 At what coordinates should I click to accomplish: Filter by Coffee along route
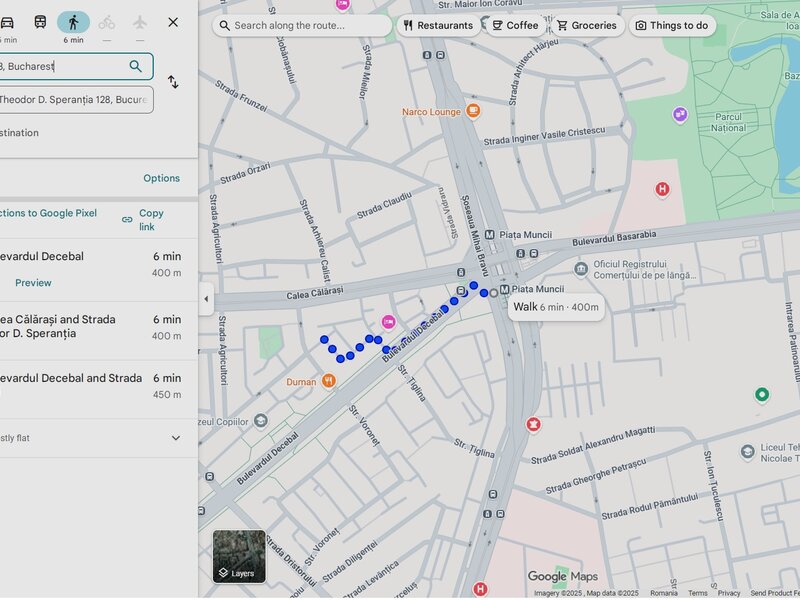pyautogui.click(x=515, y=26)
